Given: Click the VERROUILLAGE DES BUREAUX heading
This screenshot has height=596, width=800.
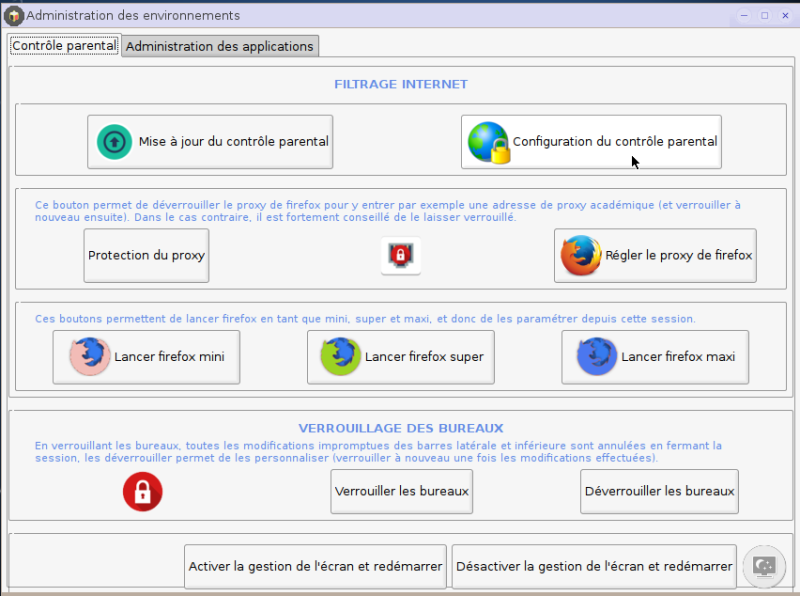Looking at the screenshot, I should [401, 428].
